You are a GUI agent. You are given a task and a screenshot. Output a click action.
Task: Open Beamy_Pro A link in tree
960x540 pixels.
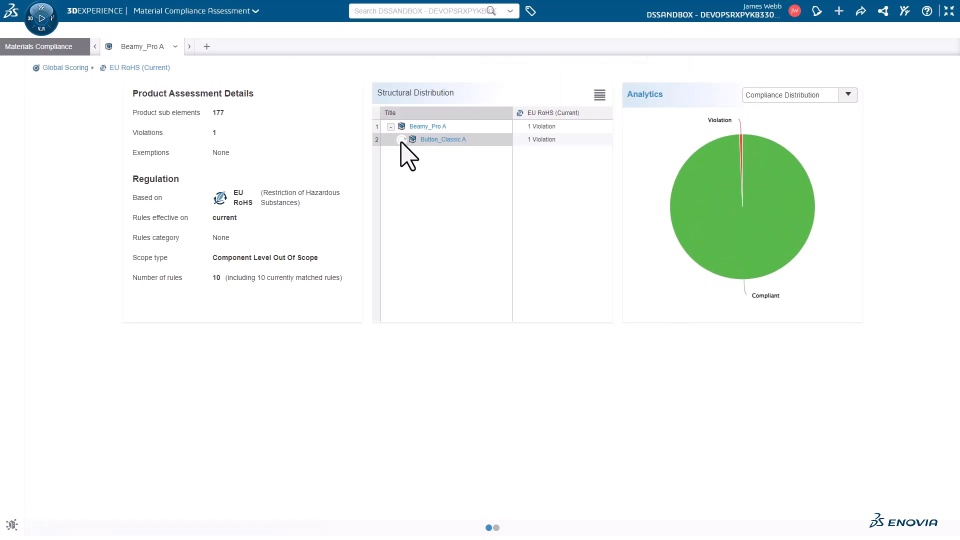point(427,127)
